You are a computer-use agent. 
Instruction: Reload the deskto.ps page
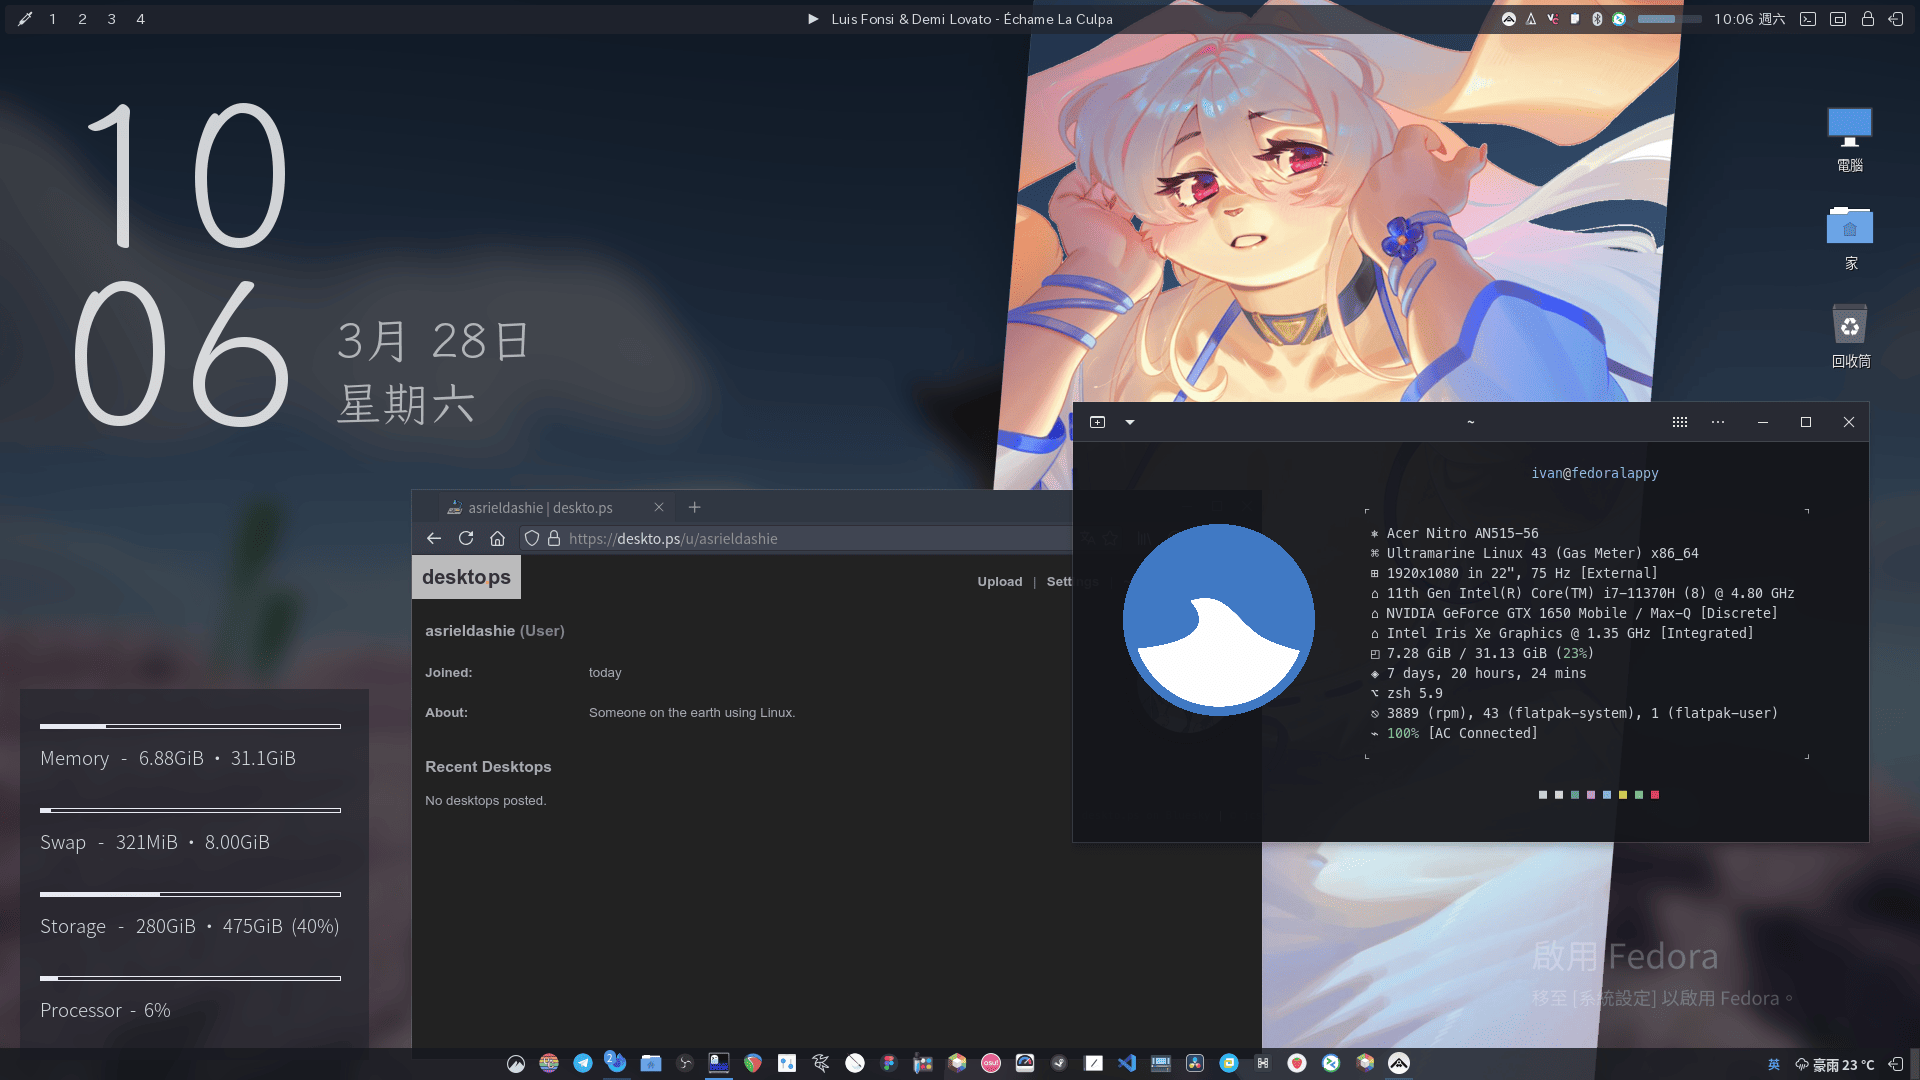pyautogui.click(x=466, y=538)
